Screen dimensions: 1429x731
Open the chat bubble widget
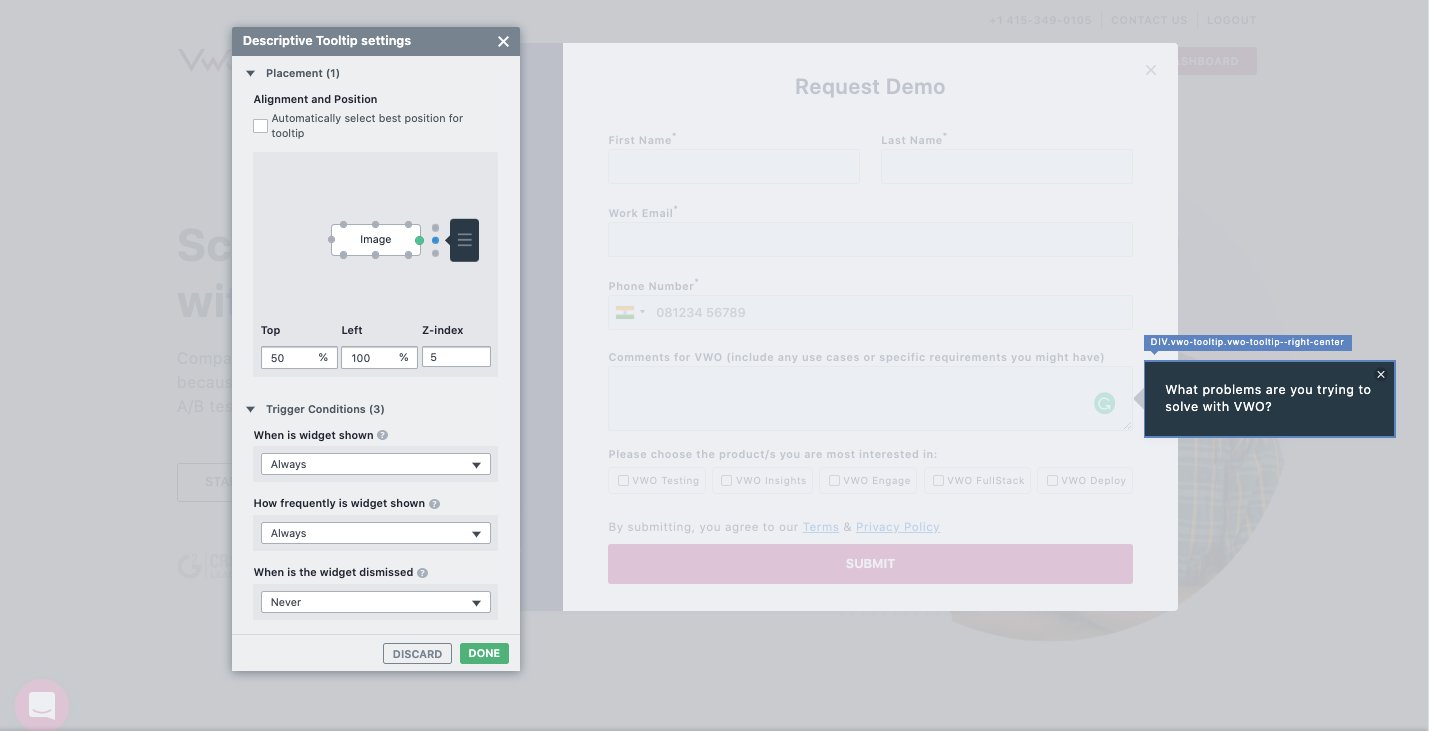point(42,705)
